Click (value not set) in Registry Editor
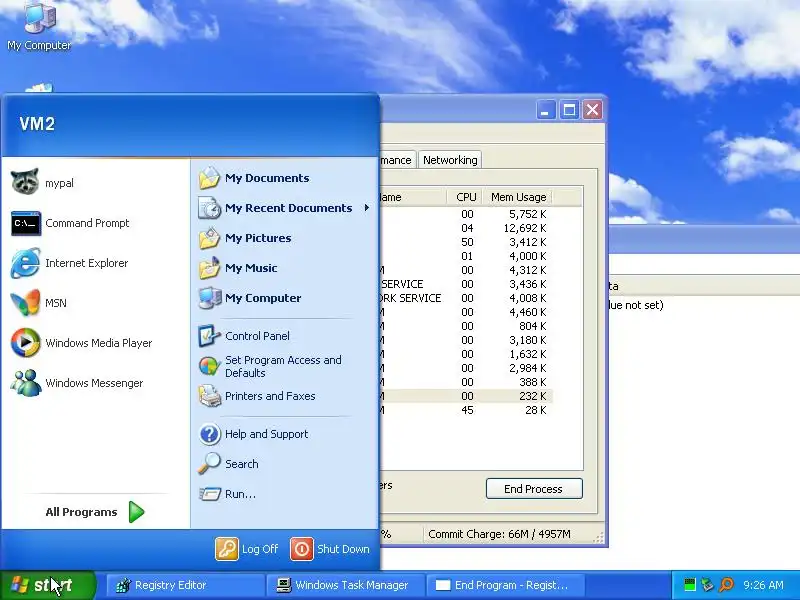Viewport: 800px width, 600px height. coord(636,305)
